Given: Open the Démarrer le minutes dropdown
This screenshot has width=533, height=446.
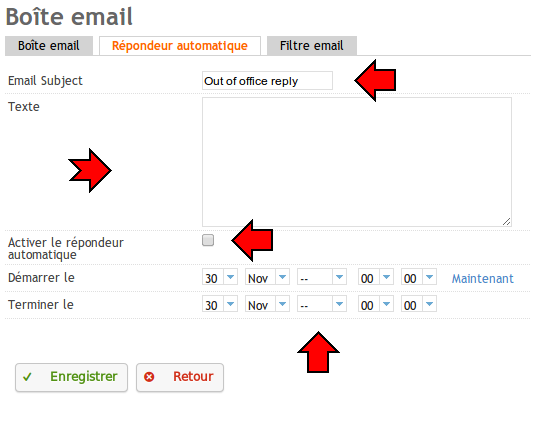Looking at the screenshot, I should tap(419, 277).
